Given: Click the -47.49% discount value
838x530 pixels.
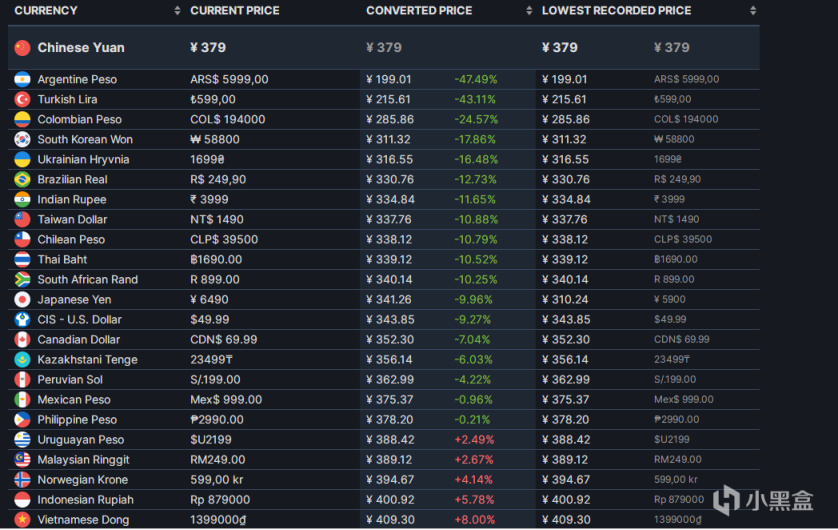Looking at the screenshot, I should 475,80.
